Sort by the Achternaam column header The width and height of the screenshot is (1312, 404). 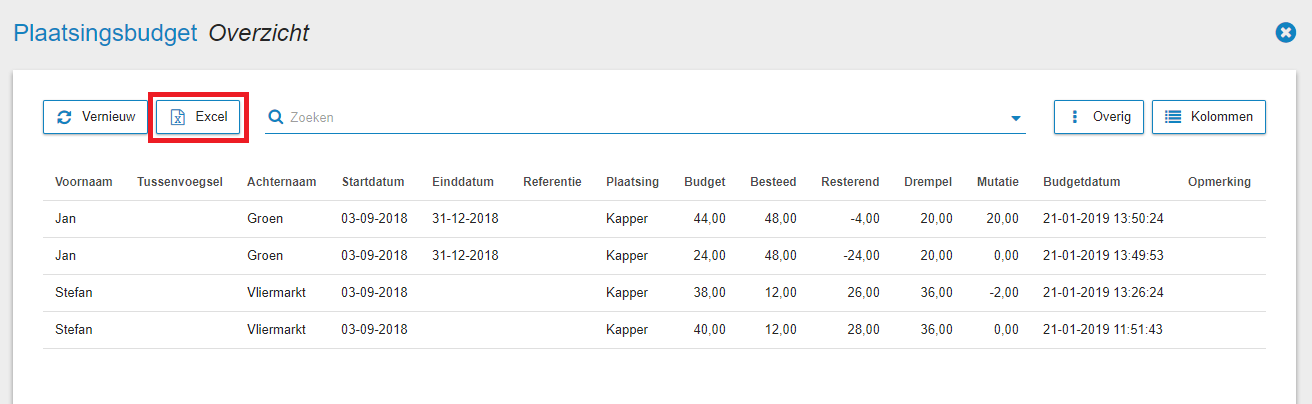[282, 182]
